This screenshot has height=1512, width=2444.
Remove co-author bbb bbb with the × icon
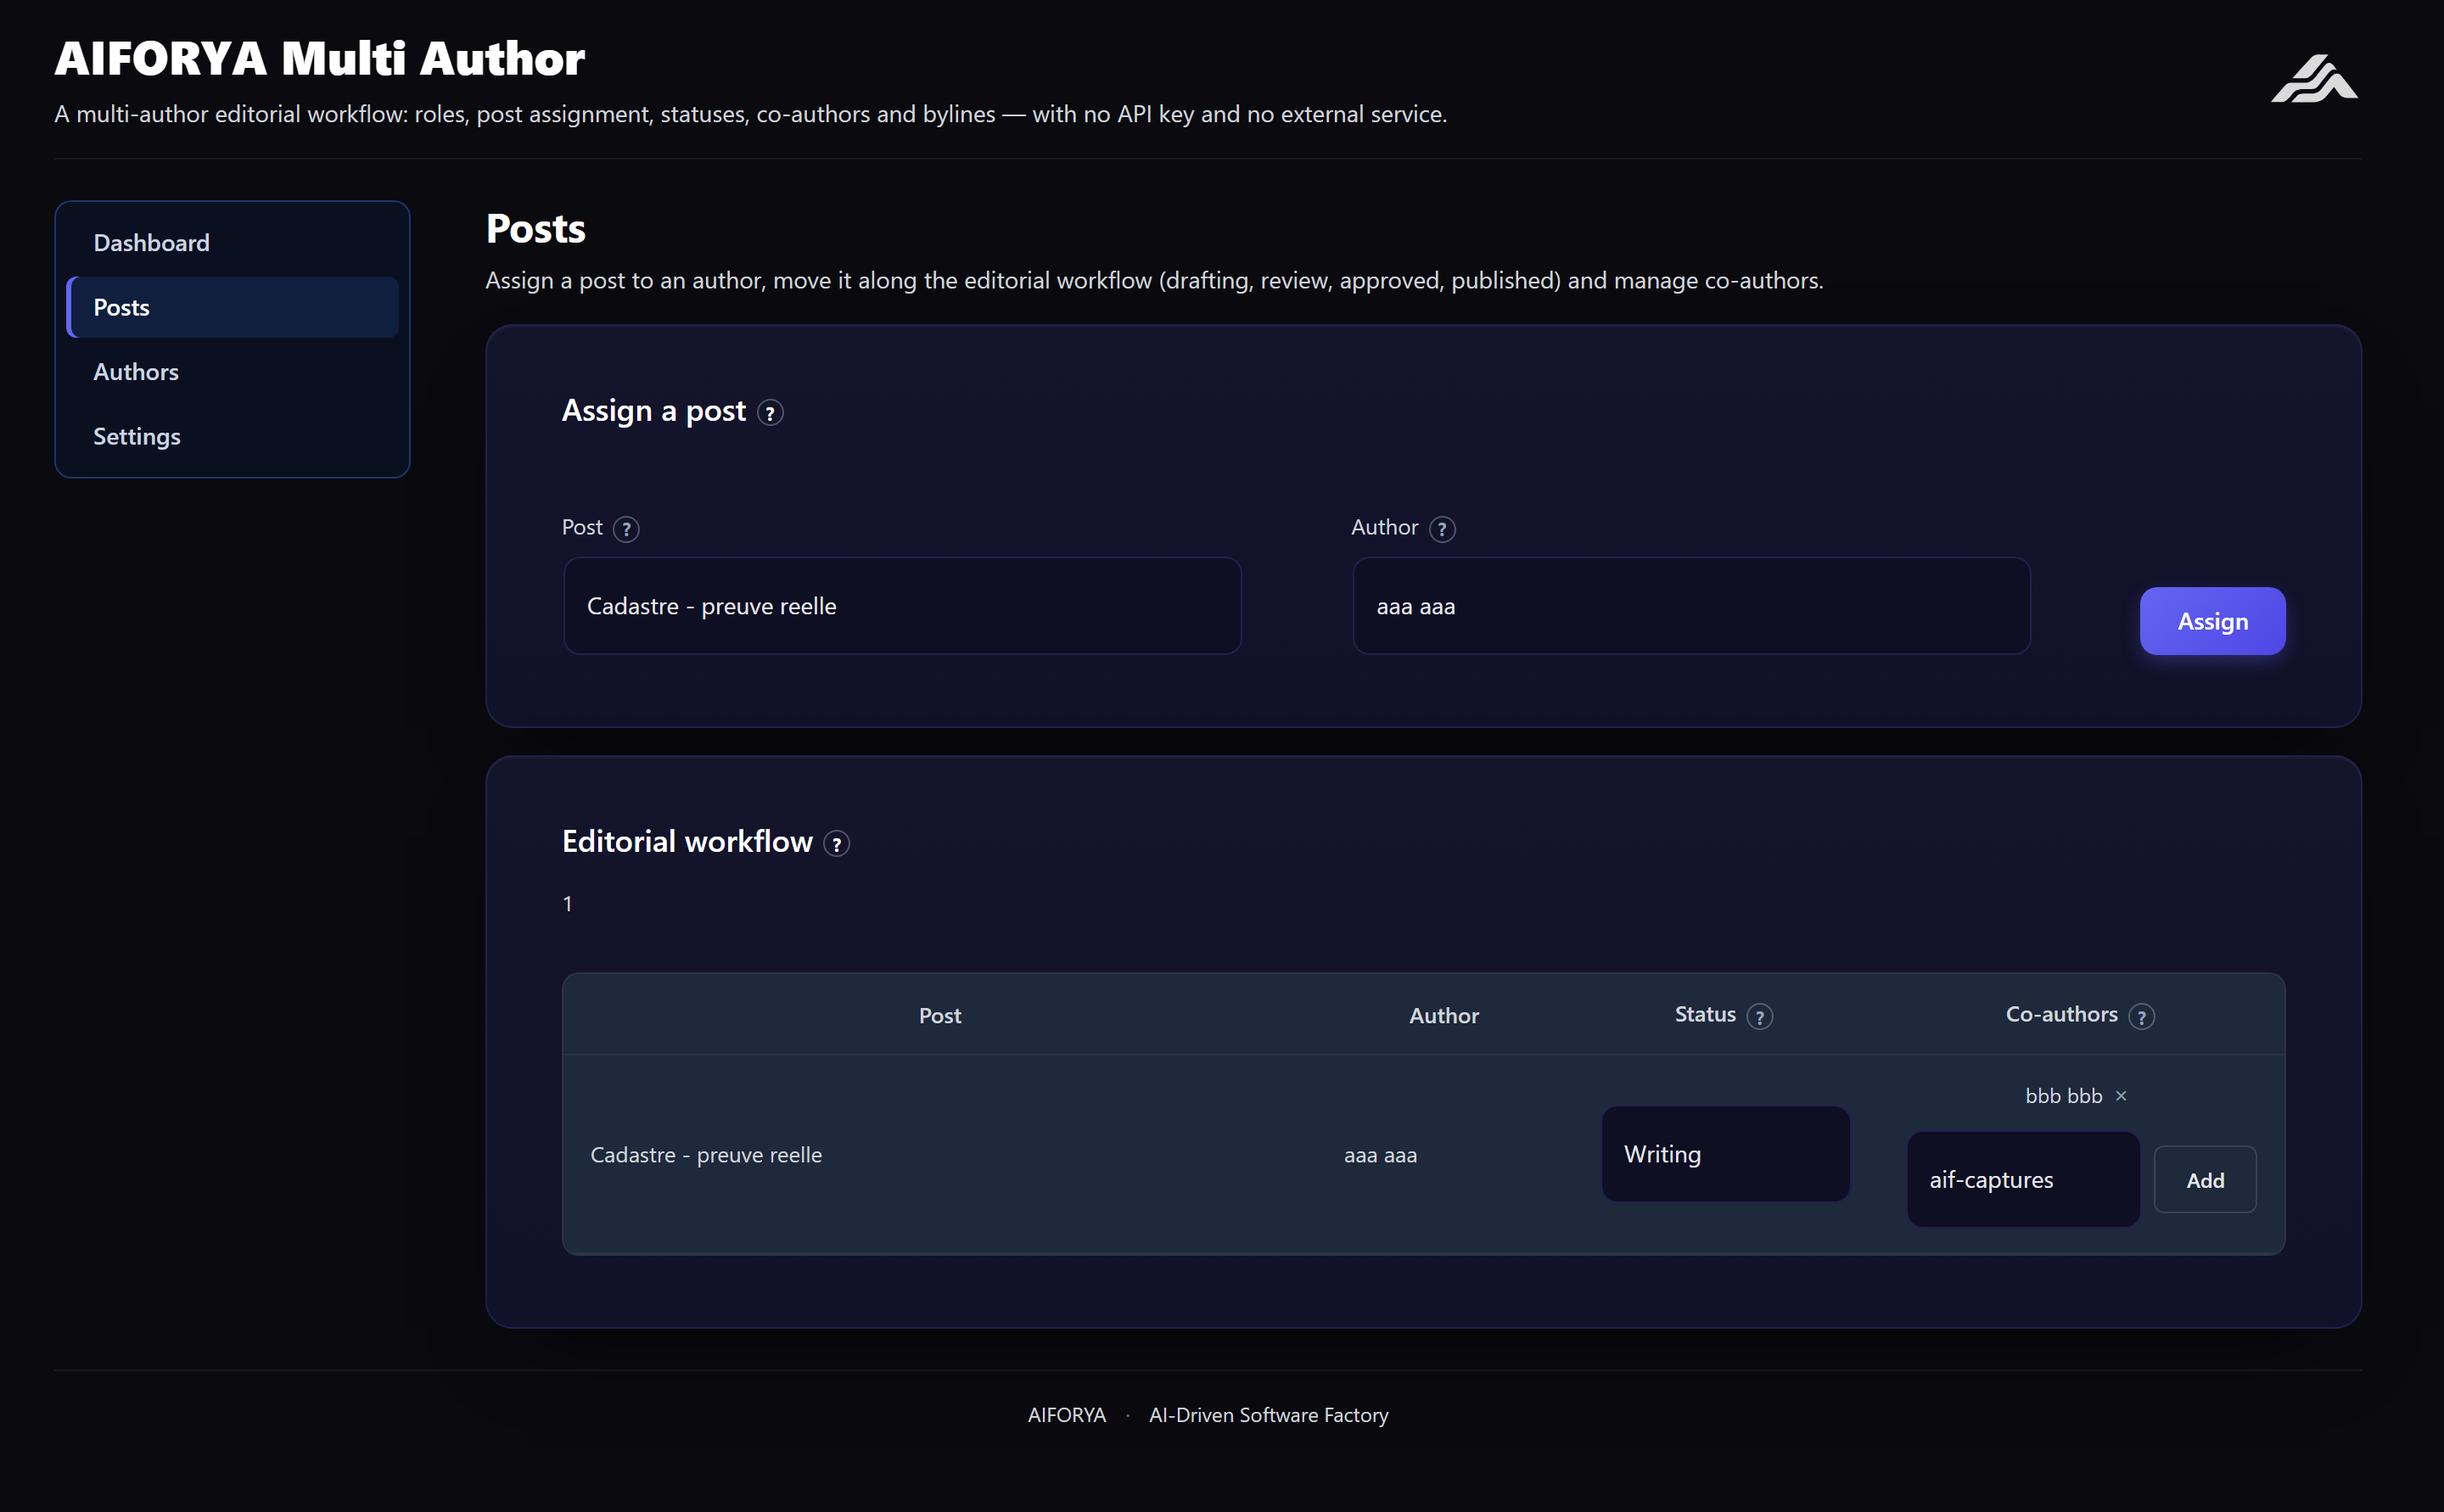click(x=2121, y=1096)
